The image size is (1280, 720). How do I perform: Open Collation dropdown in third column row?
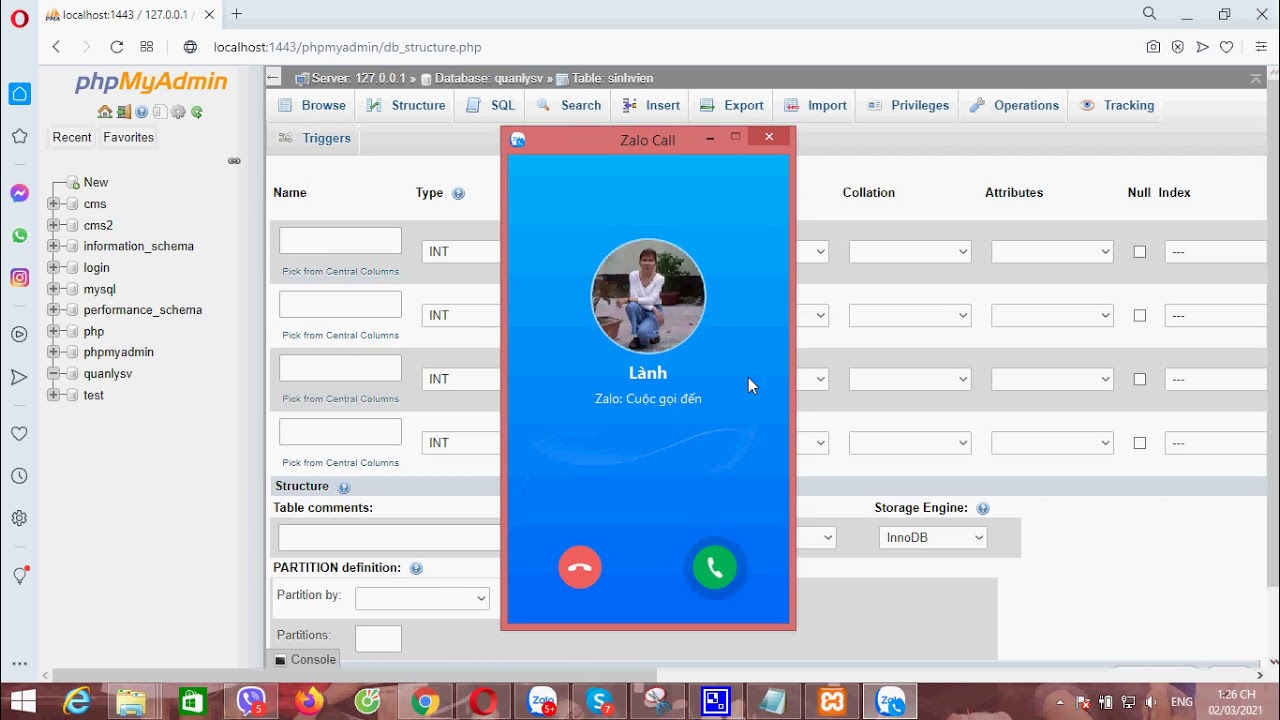(x=910, y=379)
